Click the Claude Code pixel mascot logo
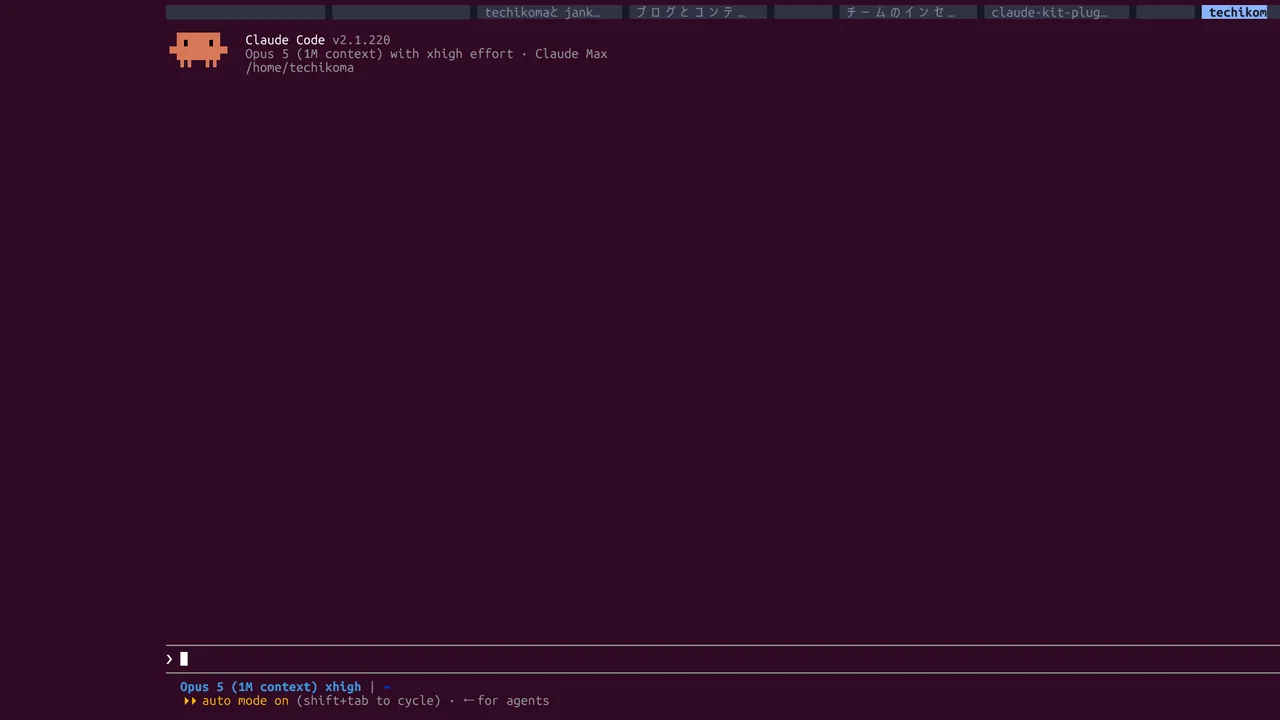 pyautogui.click(x=198, y=50)
